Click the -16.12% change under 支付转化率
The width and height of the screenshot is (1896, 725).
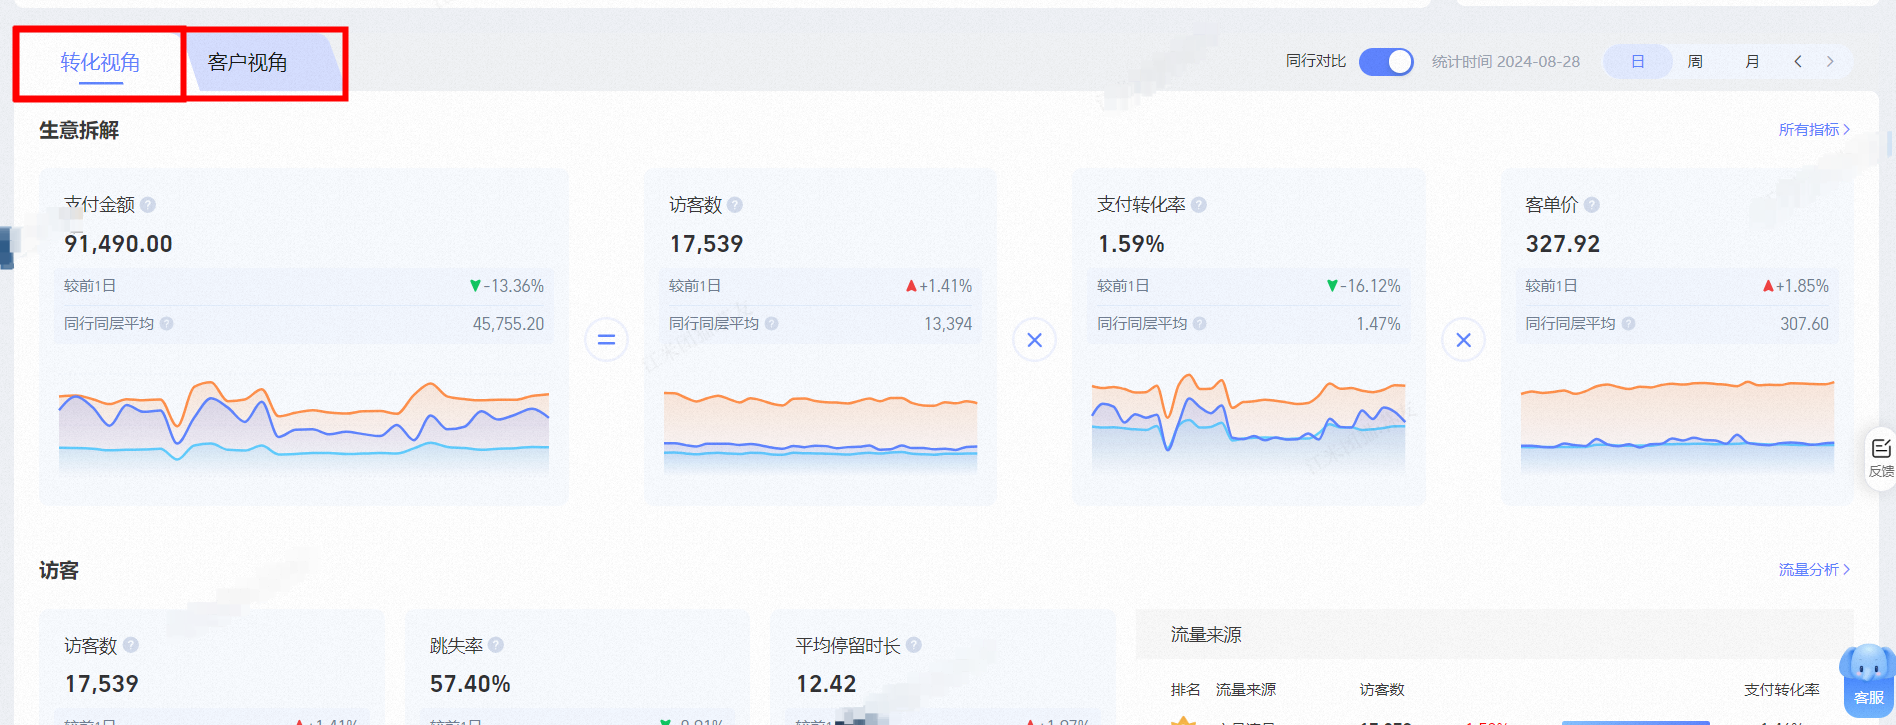point(1363,286)
